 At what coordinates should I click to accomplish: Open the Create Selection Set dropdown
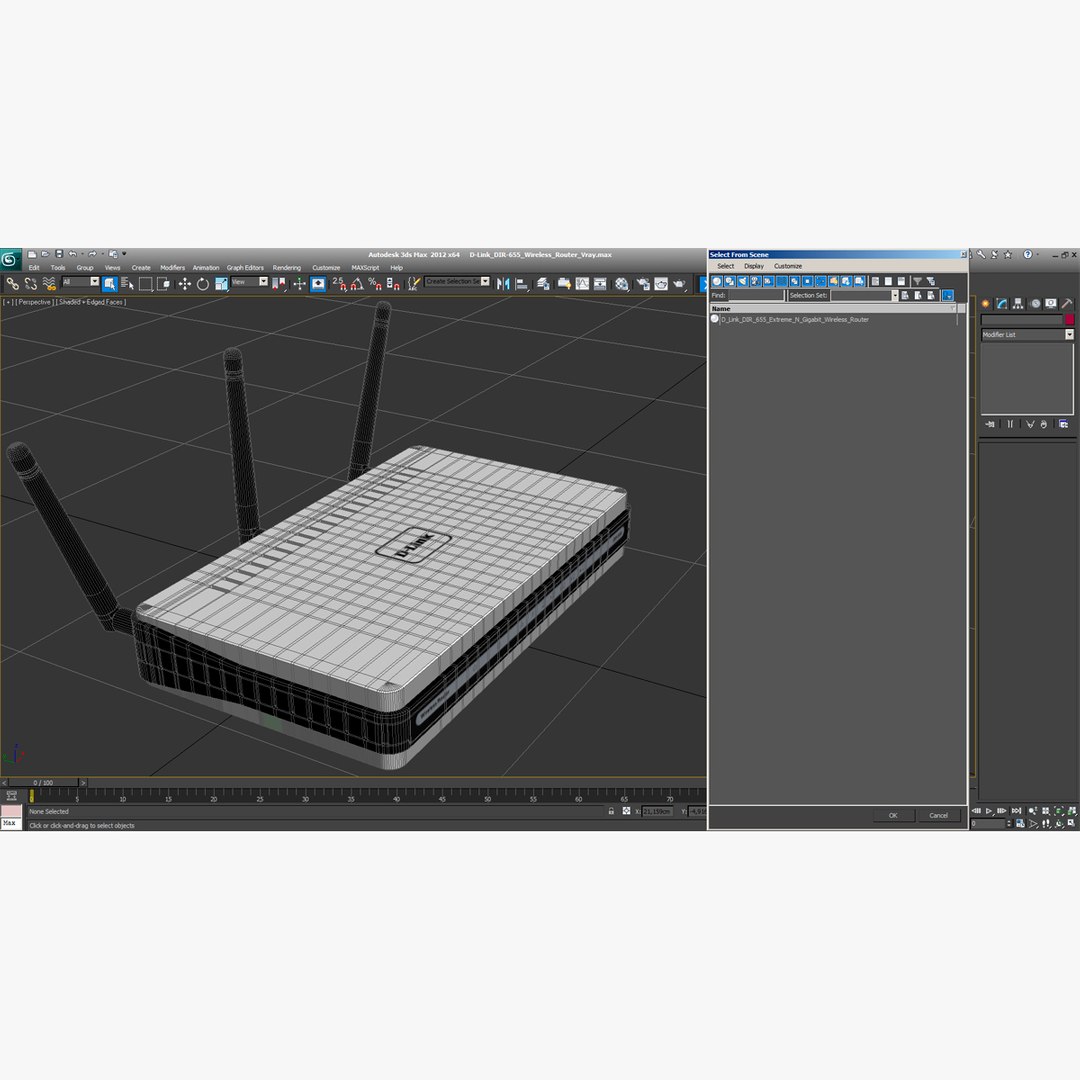(x=457, y=282)
